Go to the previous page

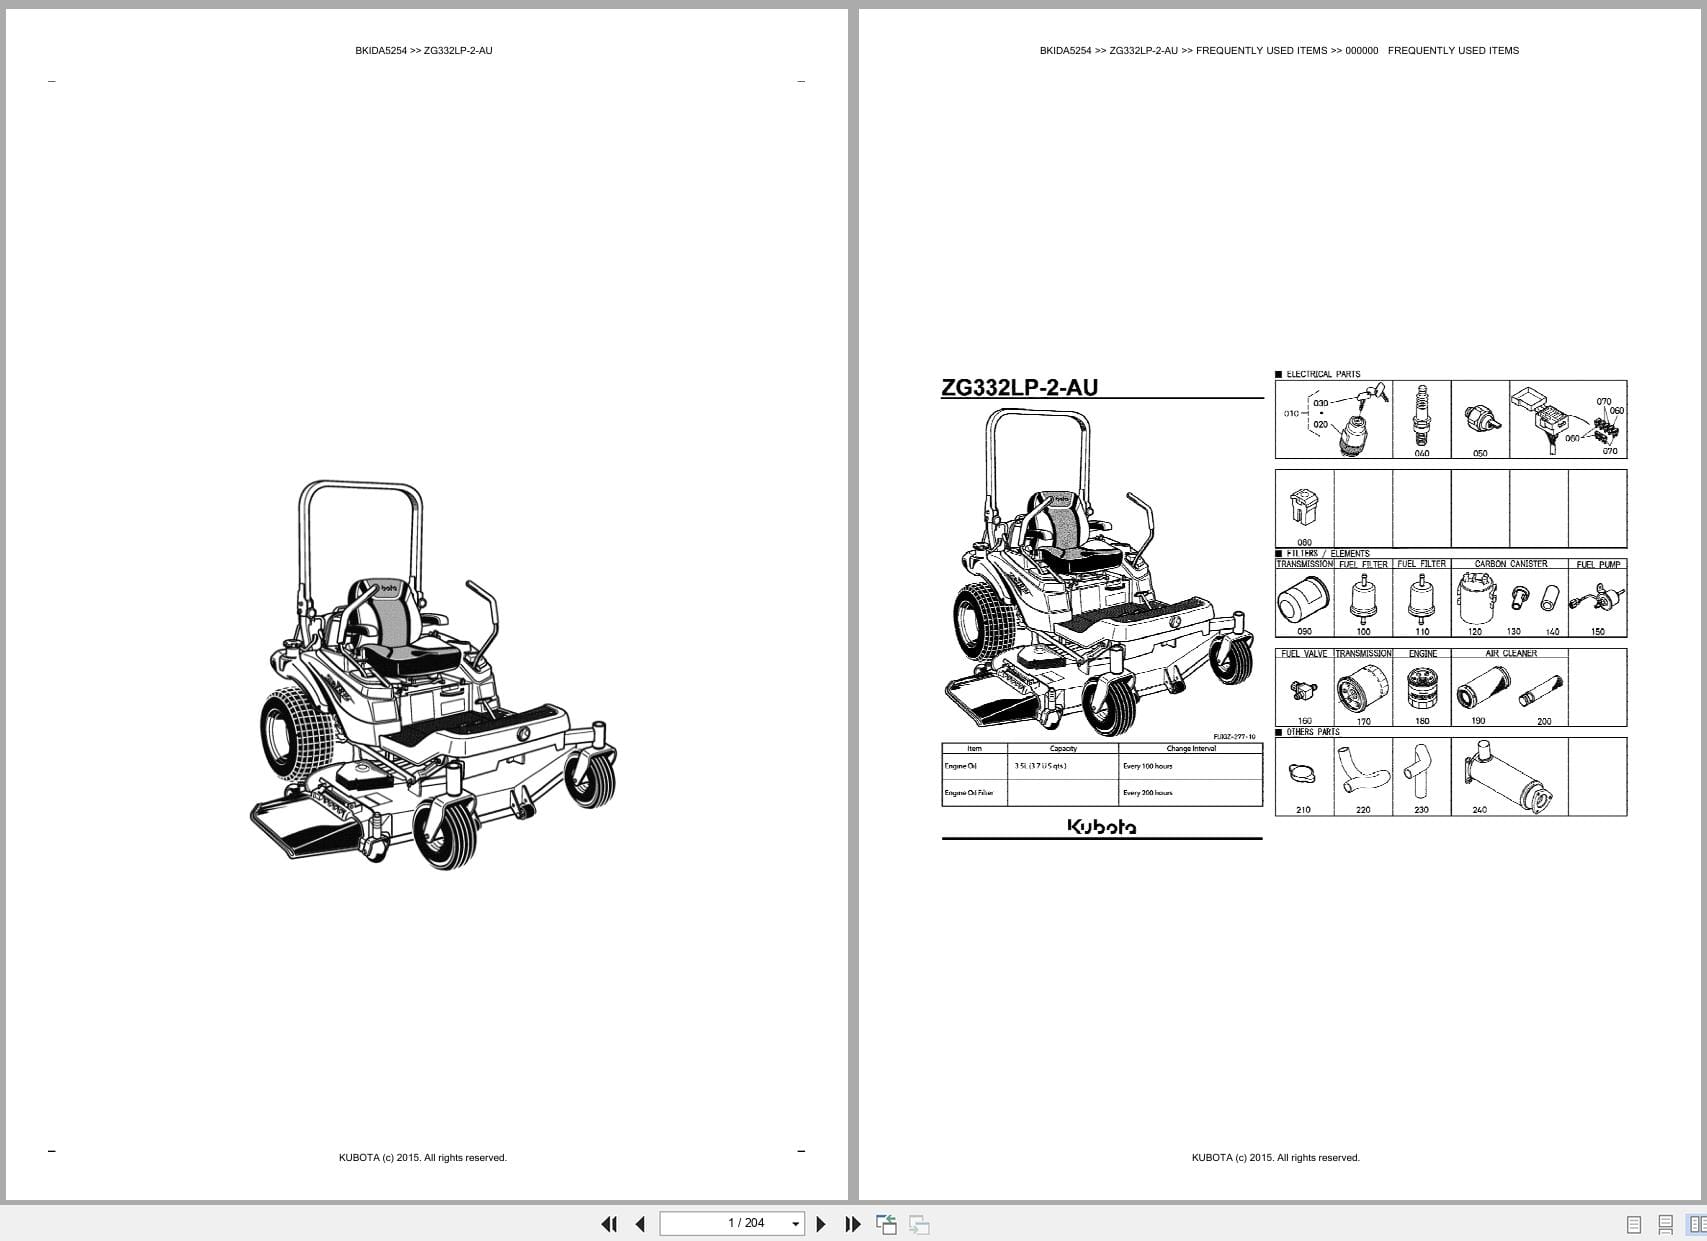coord(641,1223)
